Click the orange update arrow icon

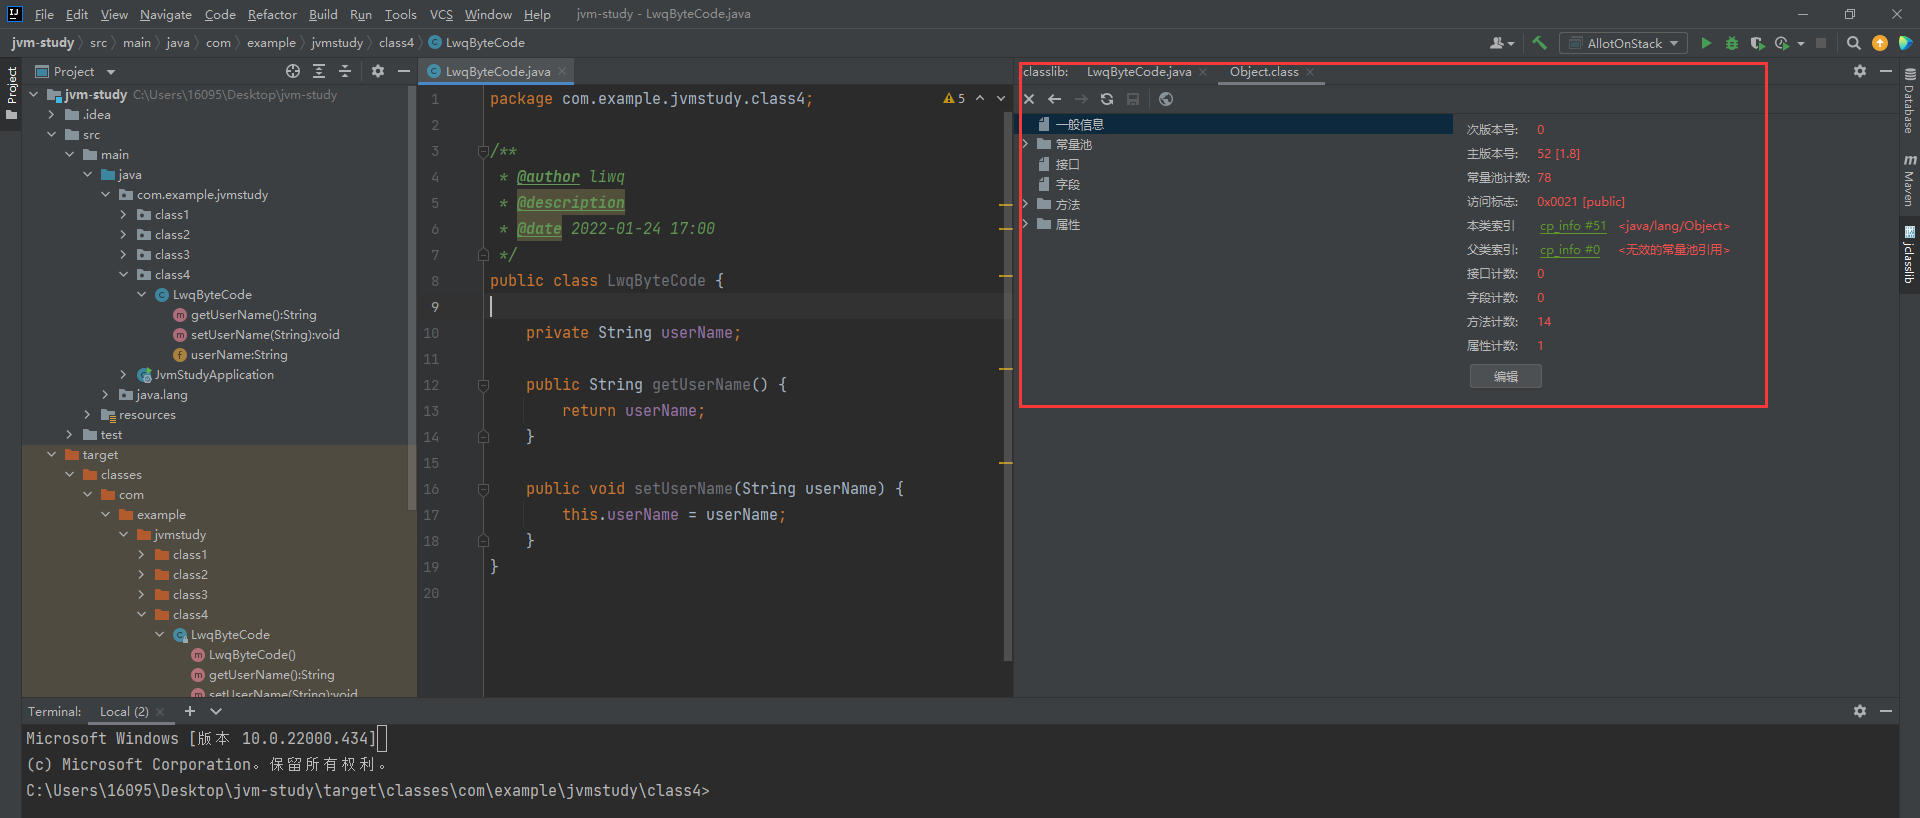pos(1880,43)
